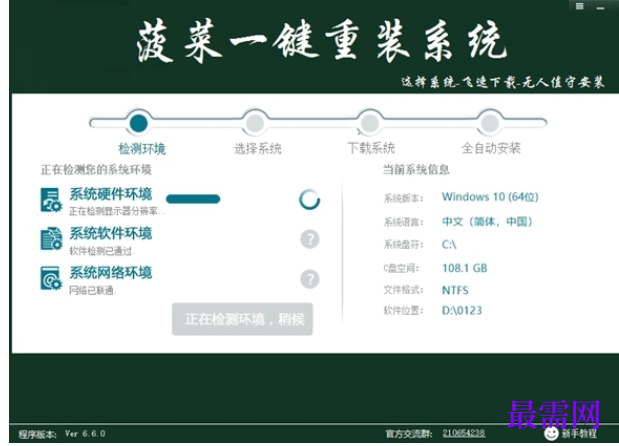The image size is (619, 446).
Task: Click the Ver 6.6.0 version text
Action: pos(85,434)
